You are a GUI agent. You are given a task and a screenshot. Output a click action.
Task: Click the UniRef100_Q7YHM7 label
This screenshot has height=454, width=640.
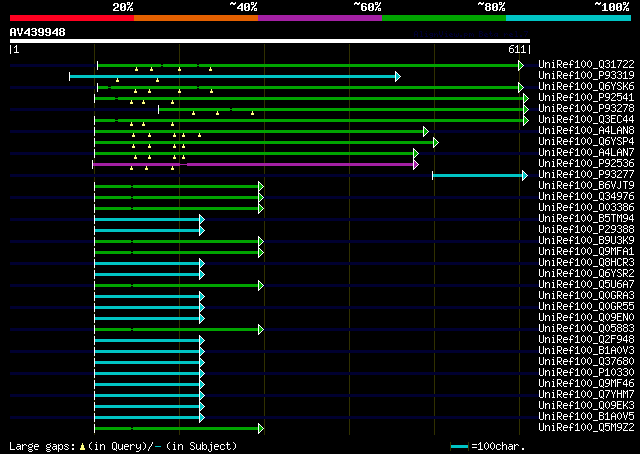(x=586, y=394)
